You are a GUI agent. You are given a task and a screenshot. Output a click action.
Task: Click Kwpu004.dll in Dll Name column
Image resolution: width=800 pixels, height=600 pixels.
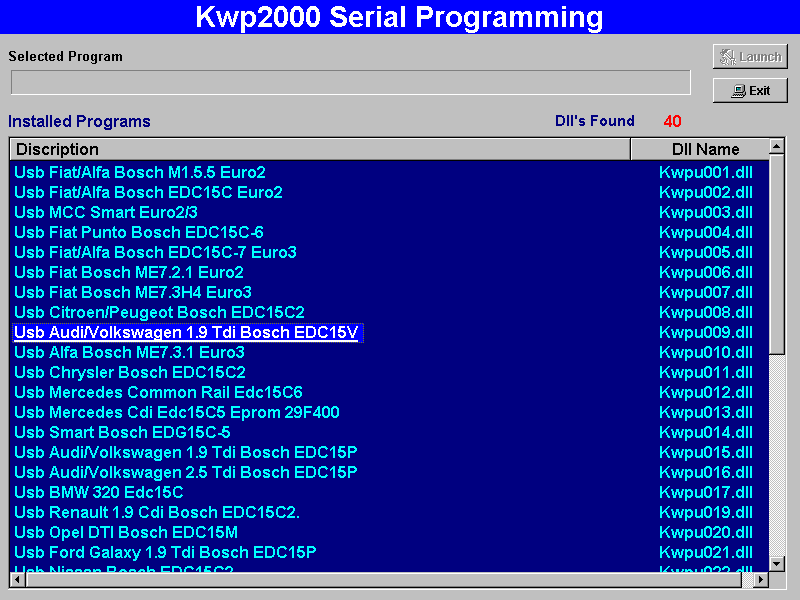(706, 232)
